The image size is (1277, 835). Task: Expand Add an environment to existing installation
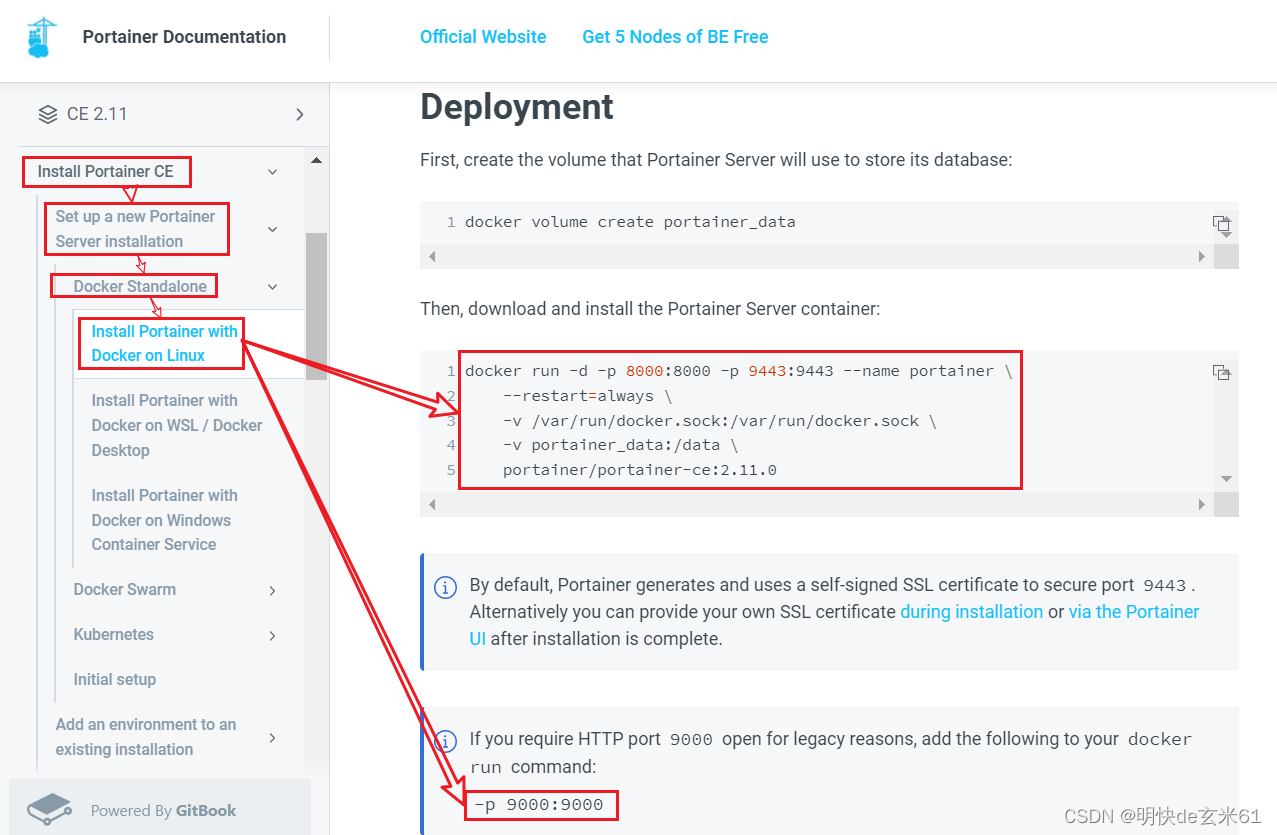(x=273, y=738)
